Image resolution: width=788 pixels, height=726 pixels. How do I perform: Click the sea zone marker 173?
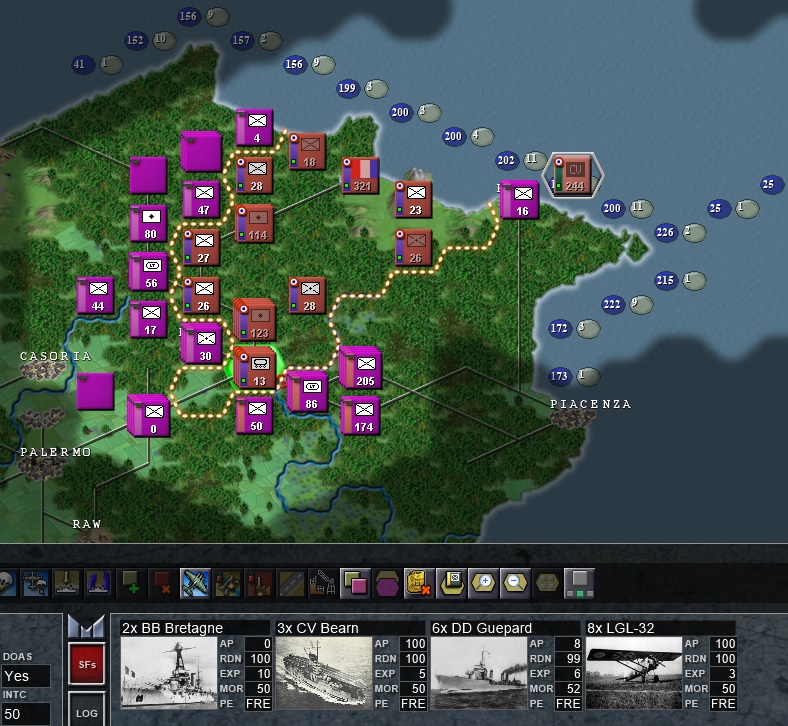pyautogui.click(x=559, y=376)
